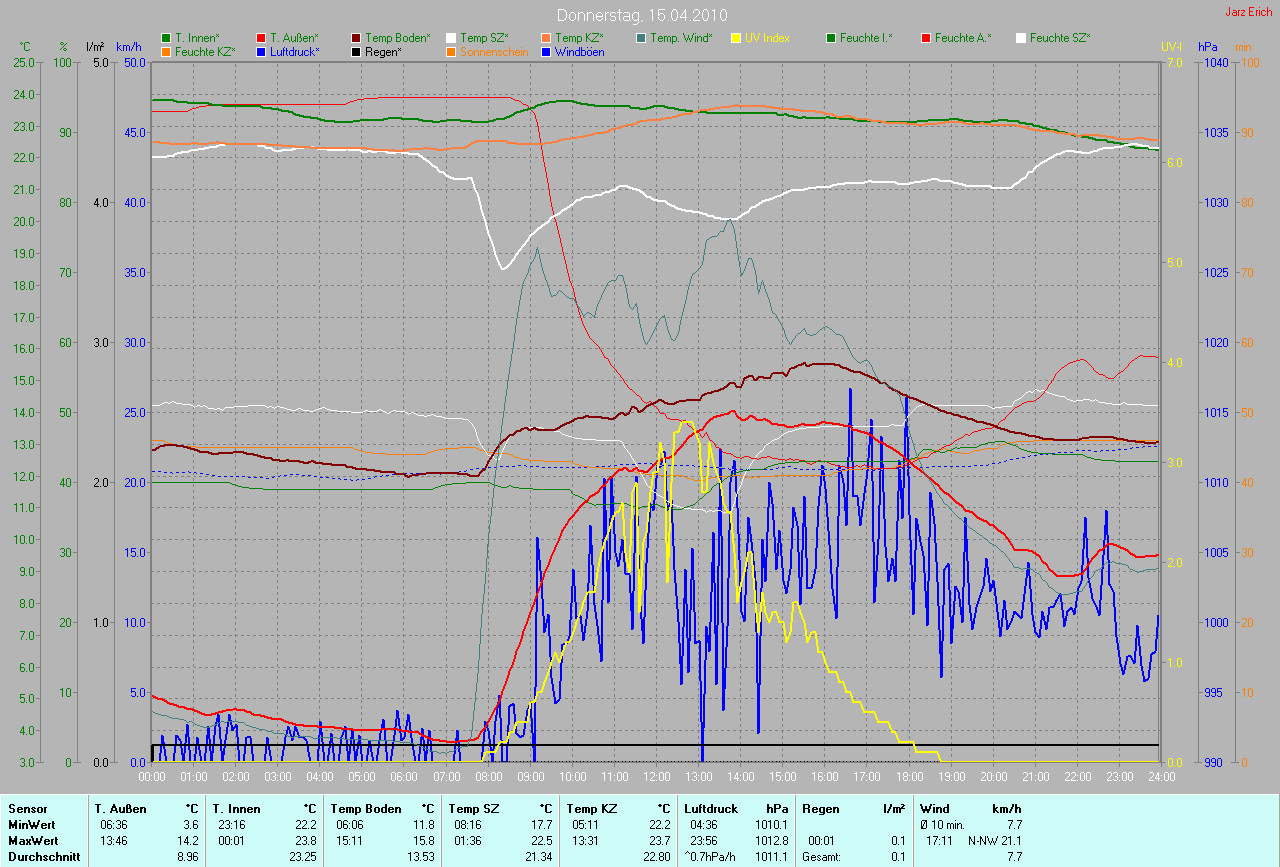This screenshot has height=867, width=1280.
Task: Click the '06:00' time axis label
Action: click(x=404, y=776)
